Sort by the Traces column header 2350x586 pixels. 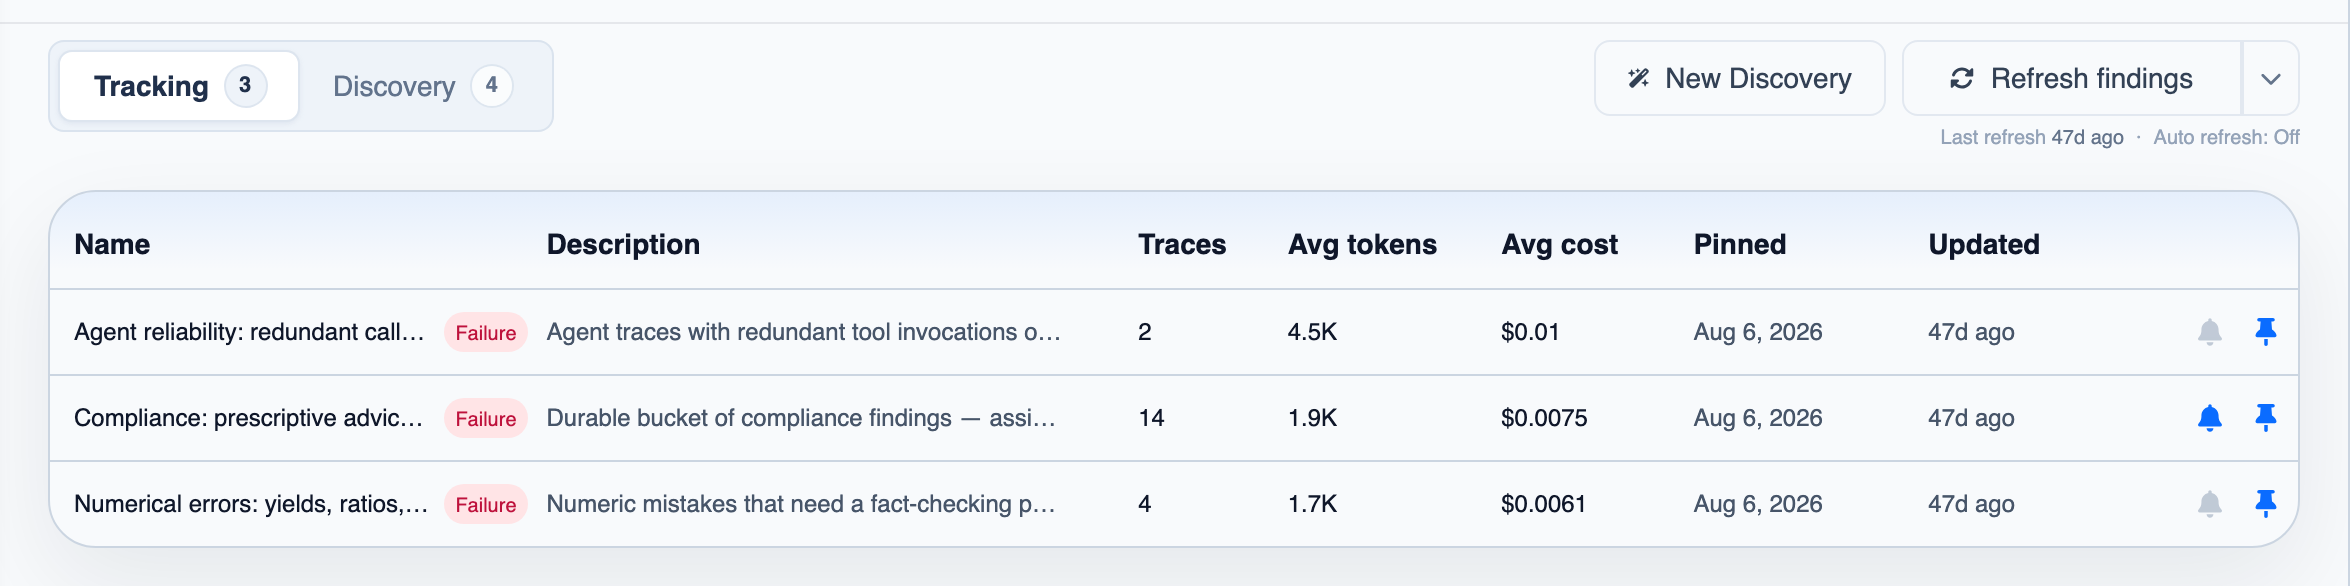coord(1182,245)
